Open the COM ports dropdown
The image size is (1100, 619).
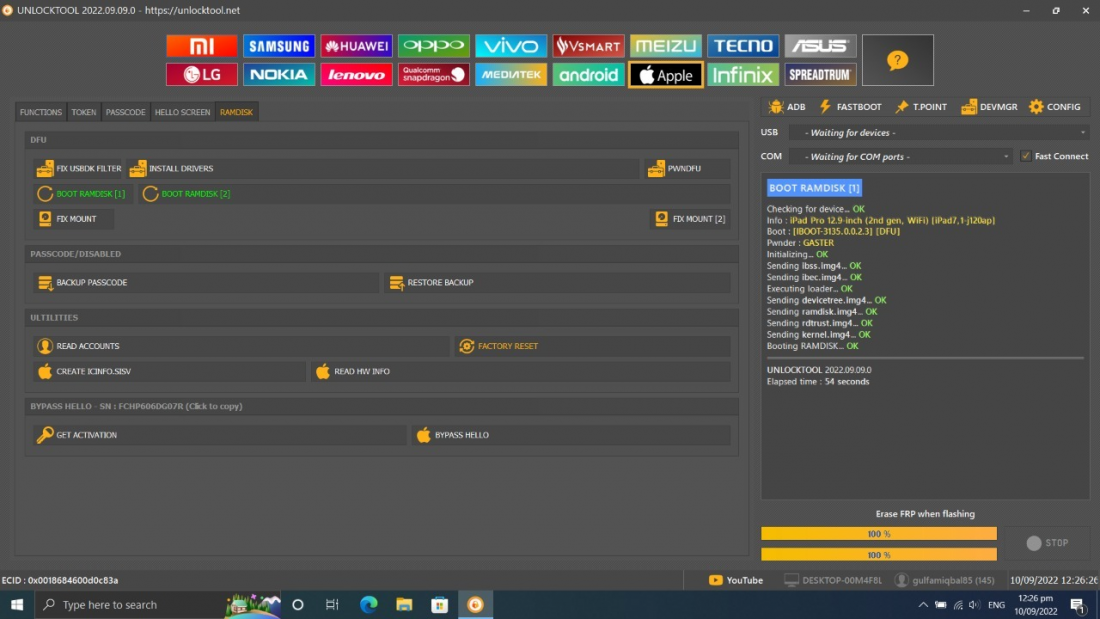[900, 157]
